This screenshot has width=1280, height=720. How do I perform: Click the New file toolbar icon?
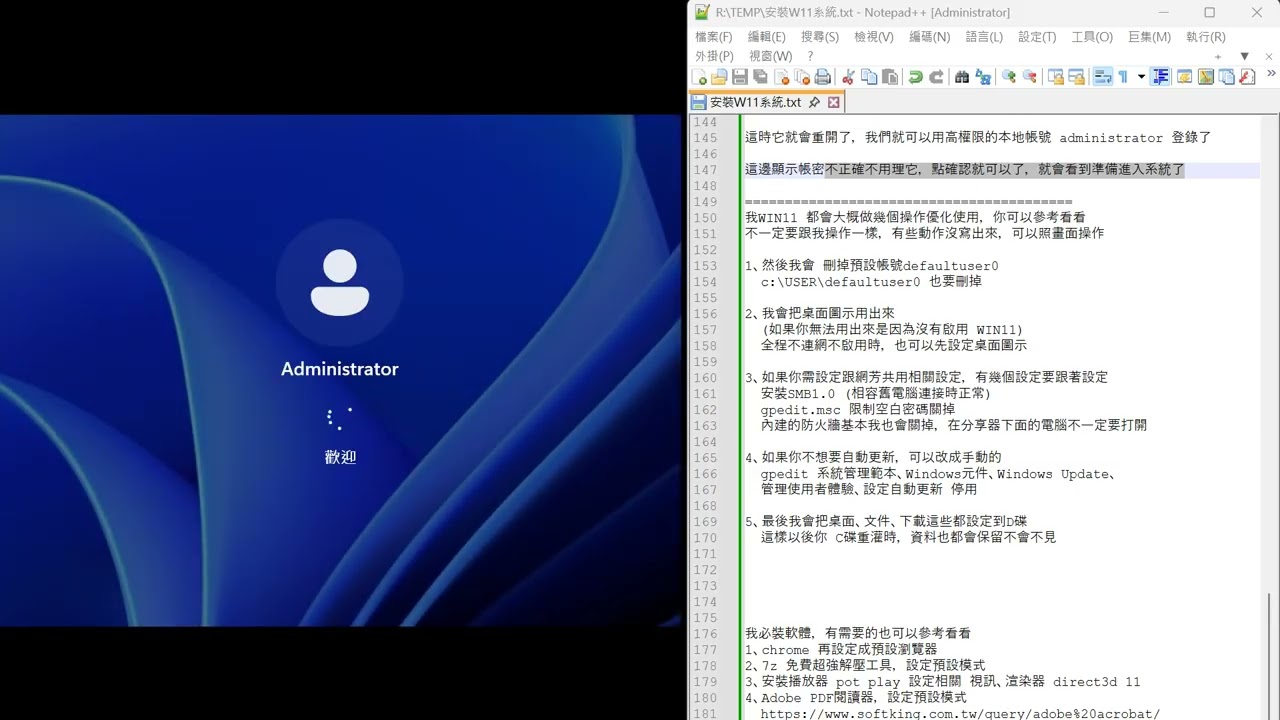pos(699,77)
